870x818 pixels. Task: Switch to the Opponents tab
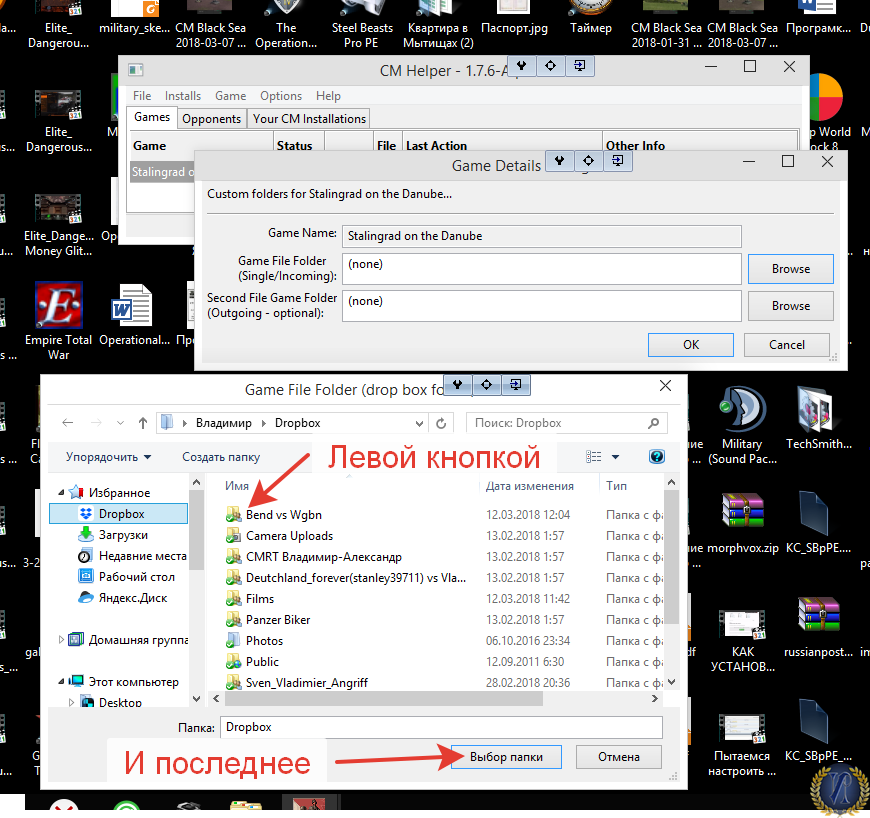(x=211, y=118)
